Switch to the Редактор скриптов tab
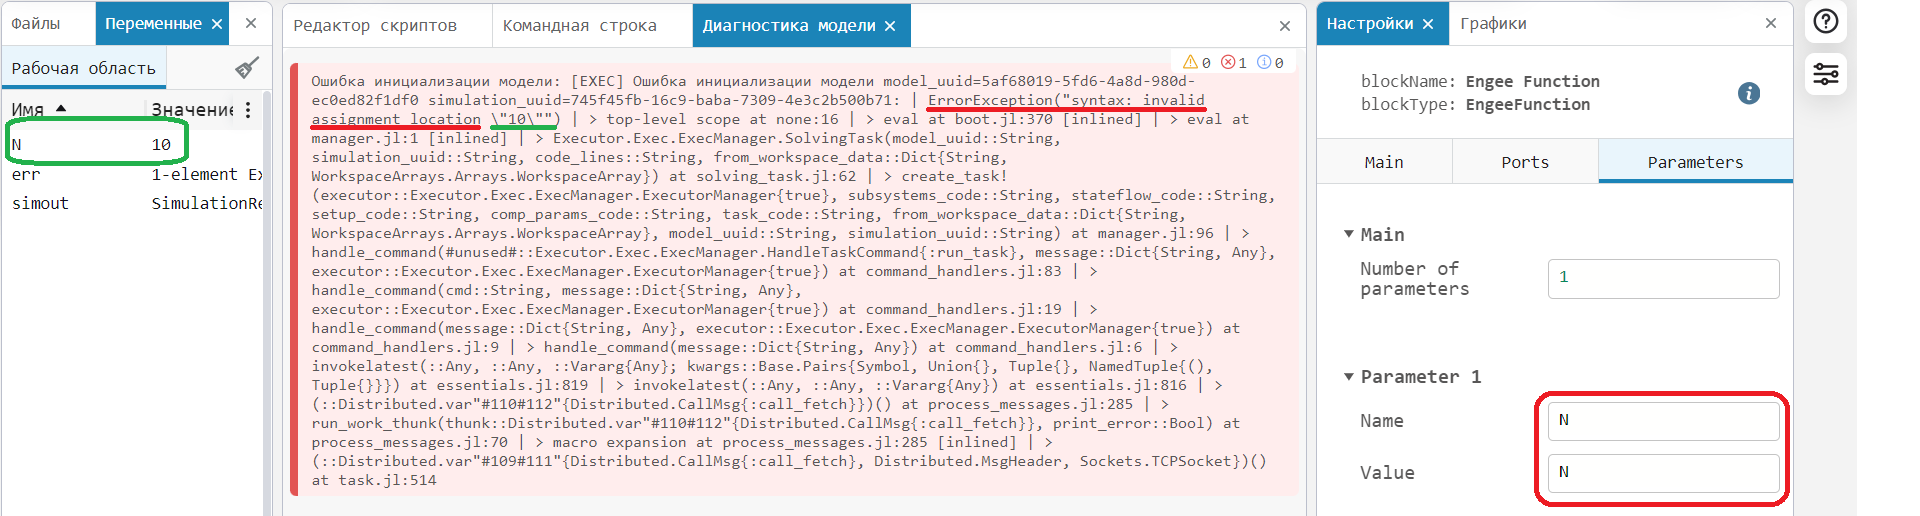Viewport: 1920px width, 516px height. (x=375, y=26)
